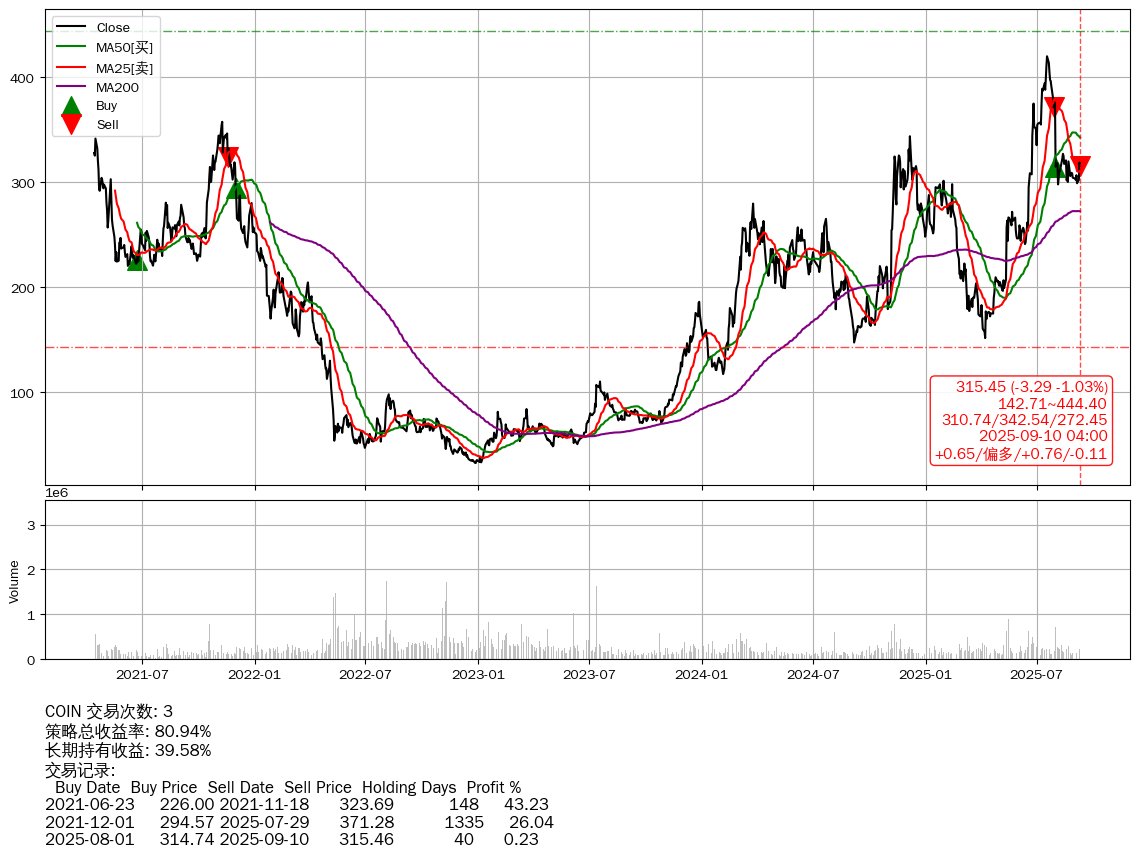Screen dimensions: 1139x857
Task: Click the 2024-07 x-axis date label
Action: pyautogui.click(x=813, y=674)
